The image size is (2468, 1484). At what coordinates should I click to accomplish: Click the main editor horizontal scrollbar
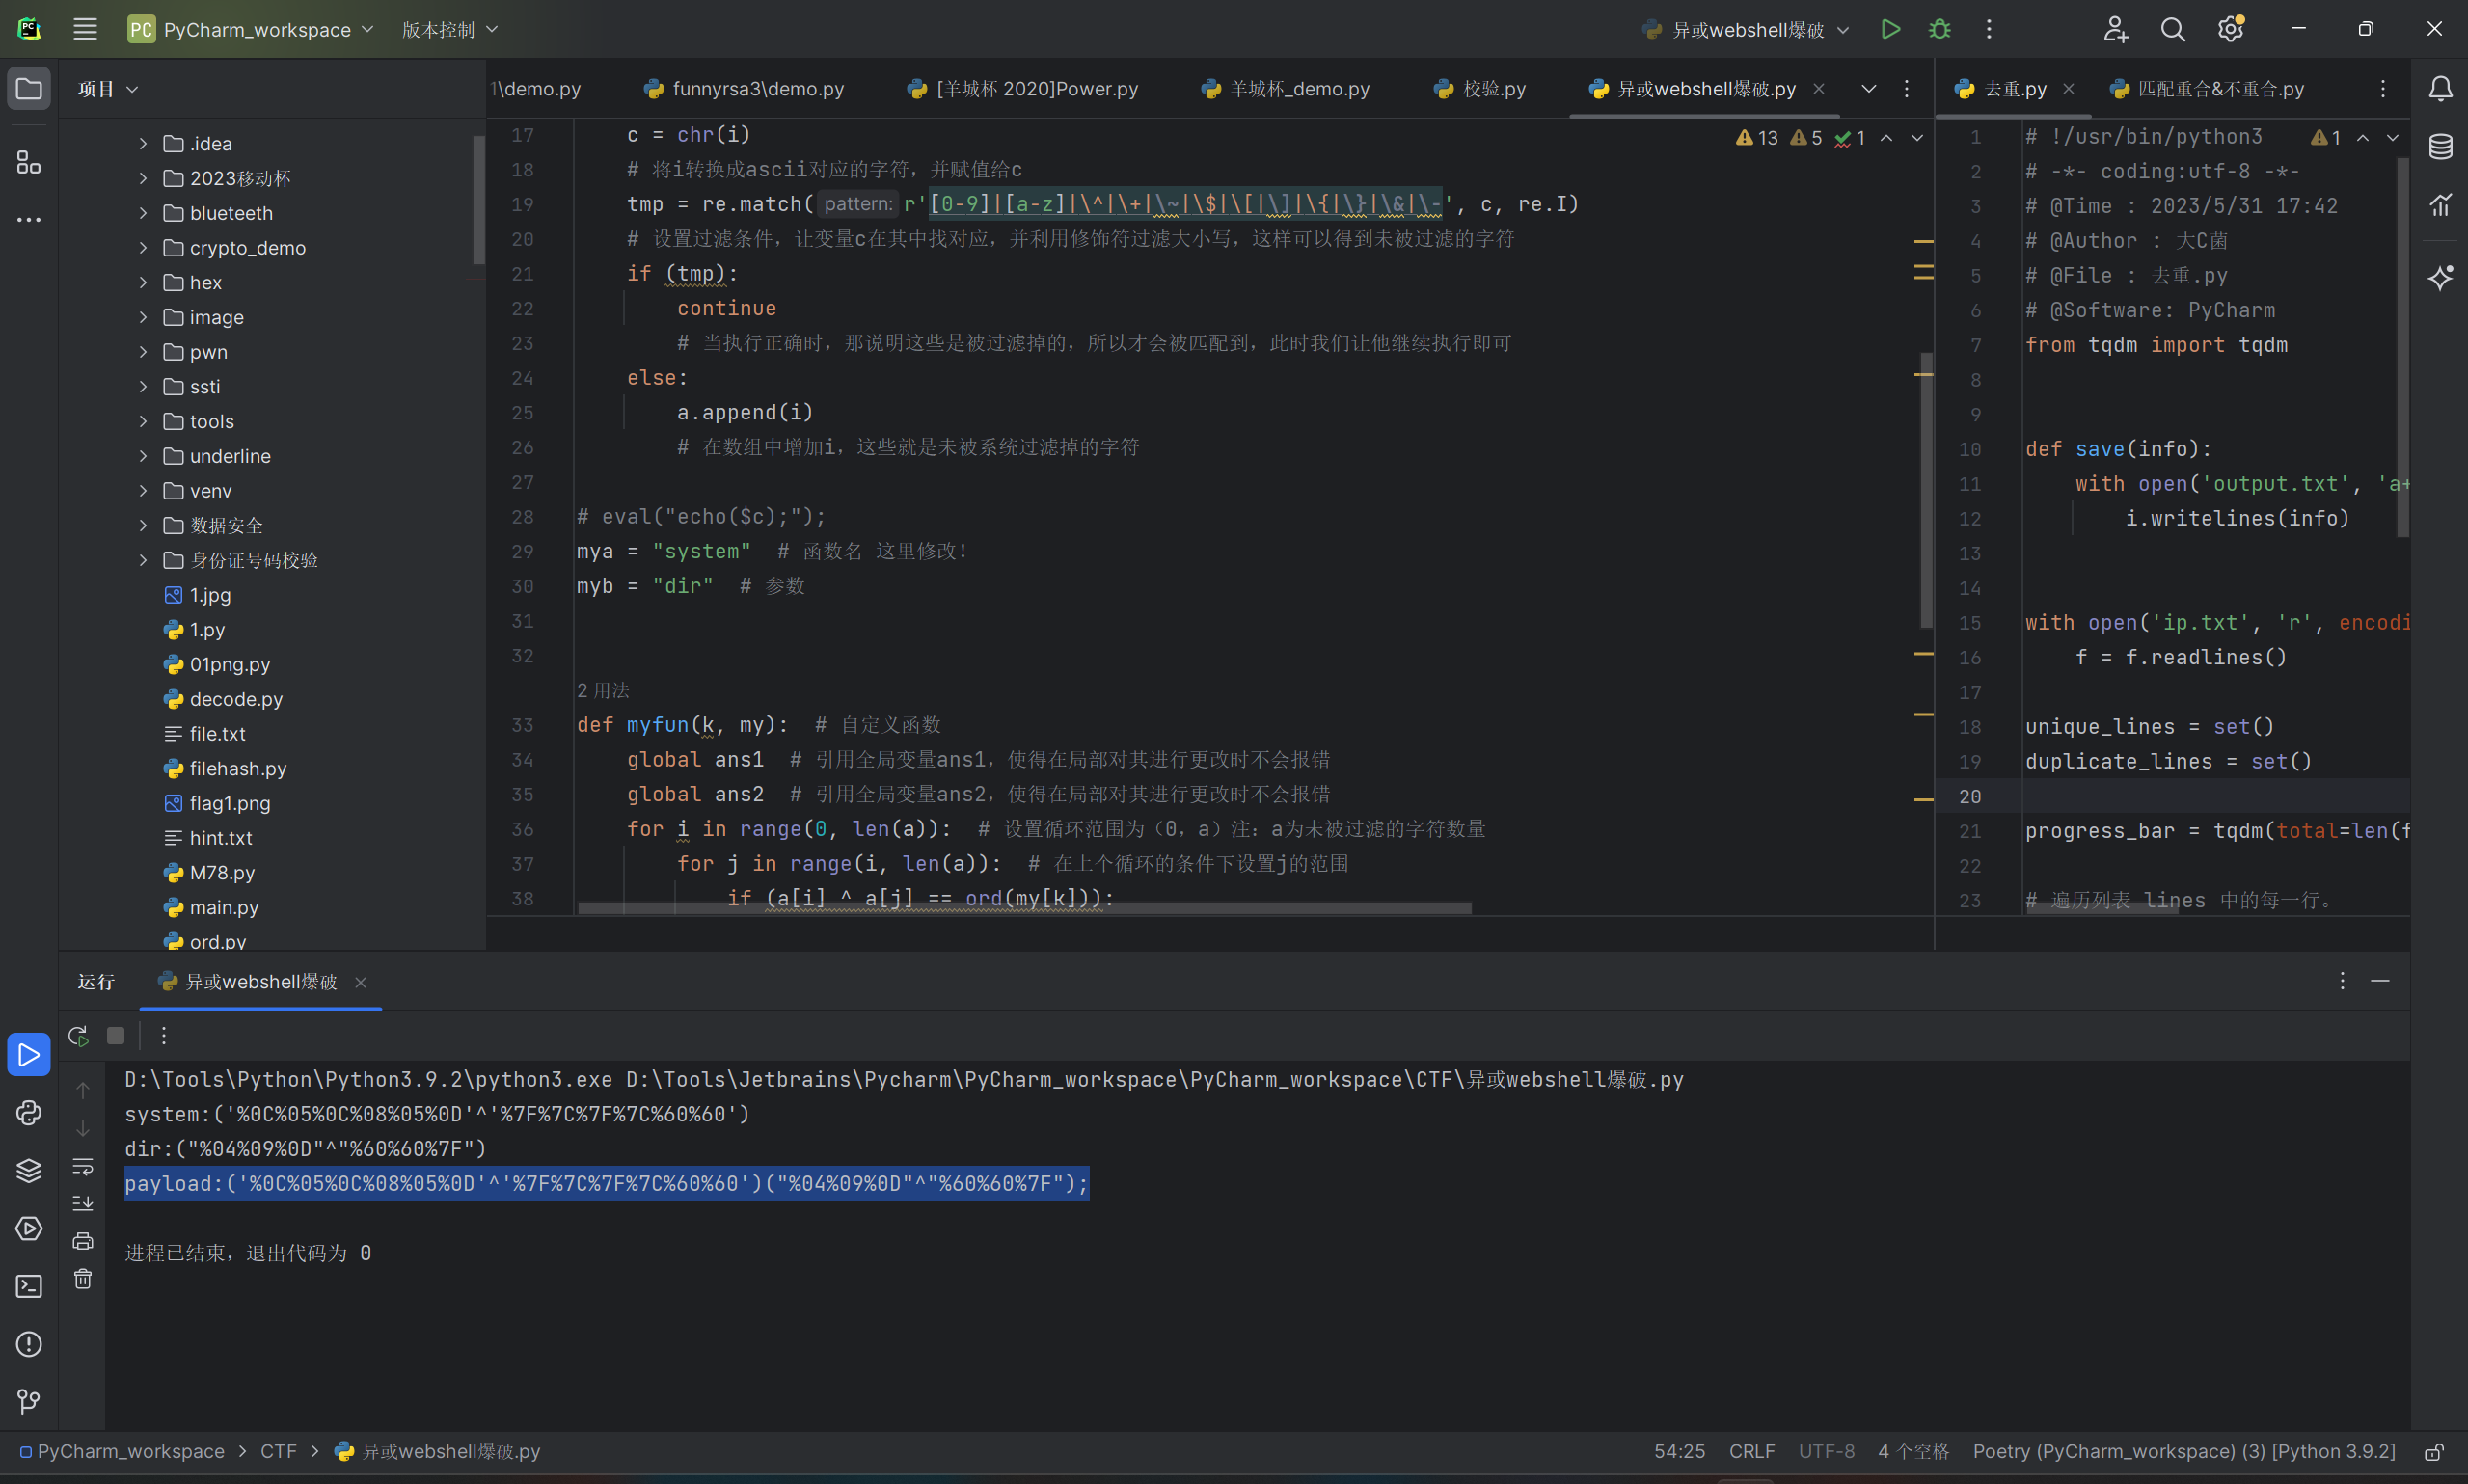pyautogui.click(x=1024, y=908)
